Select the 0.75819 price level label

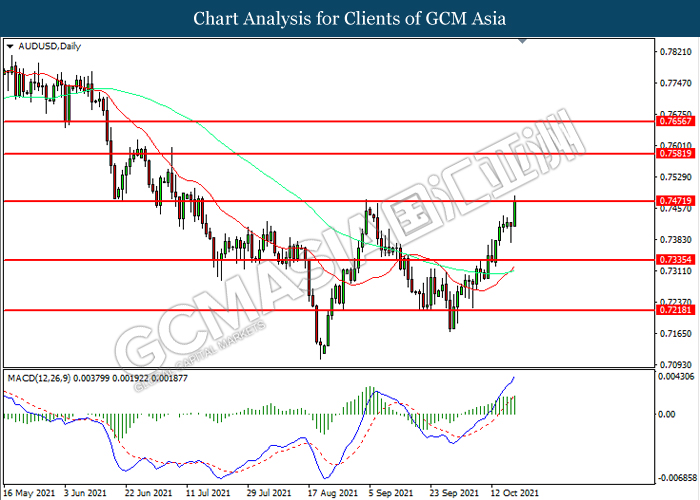[x=675, y=154]
